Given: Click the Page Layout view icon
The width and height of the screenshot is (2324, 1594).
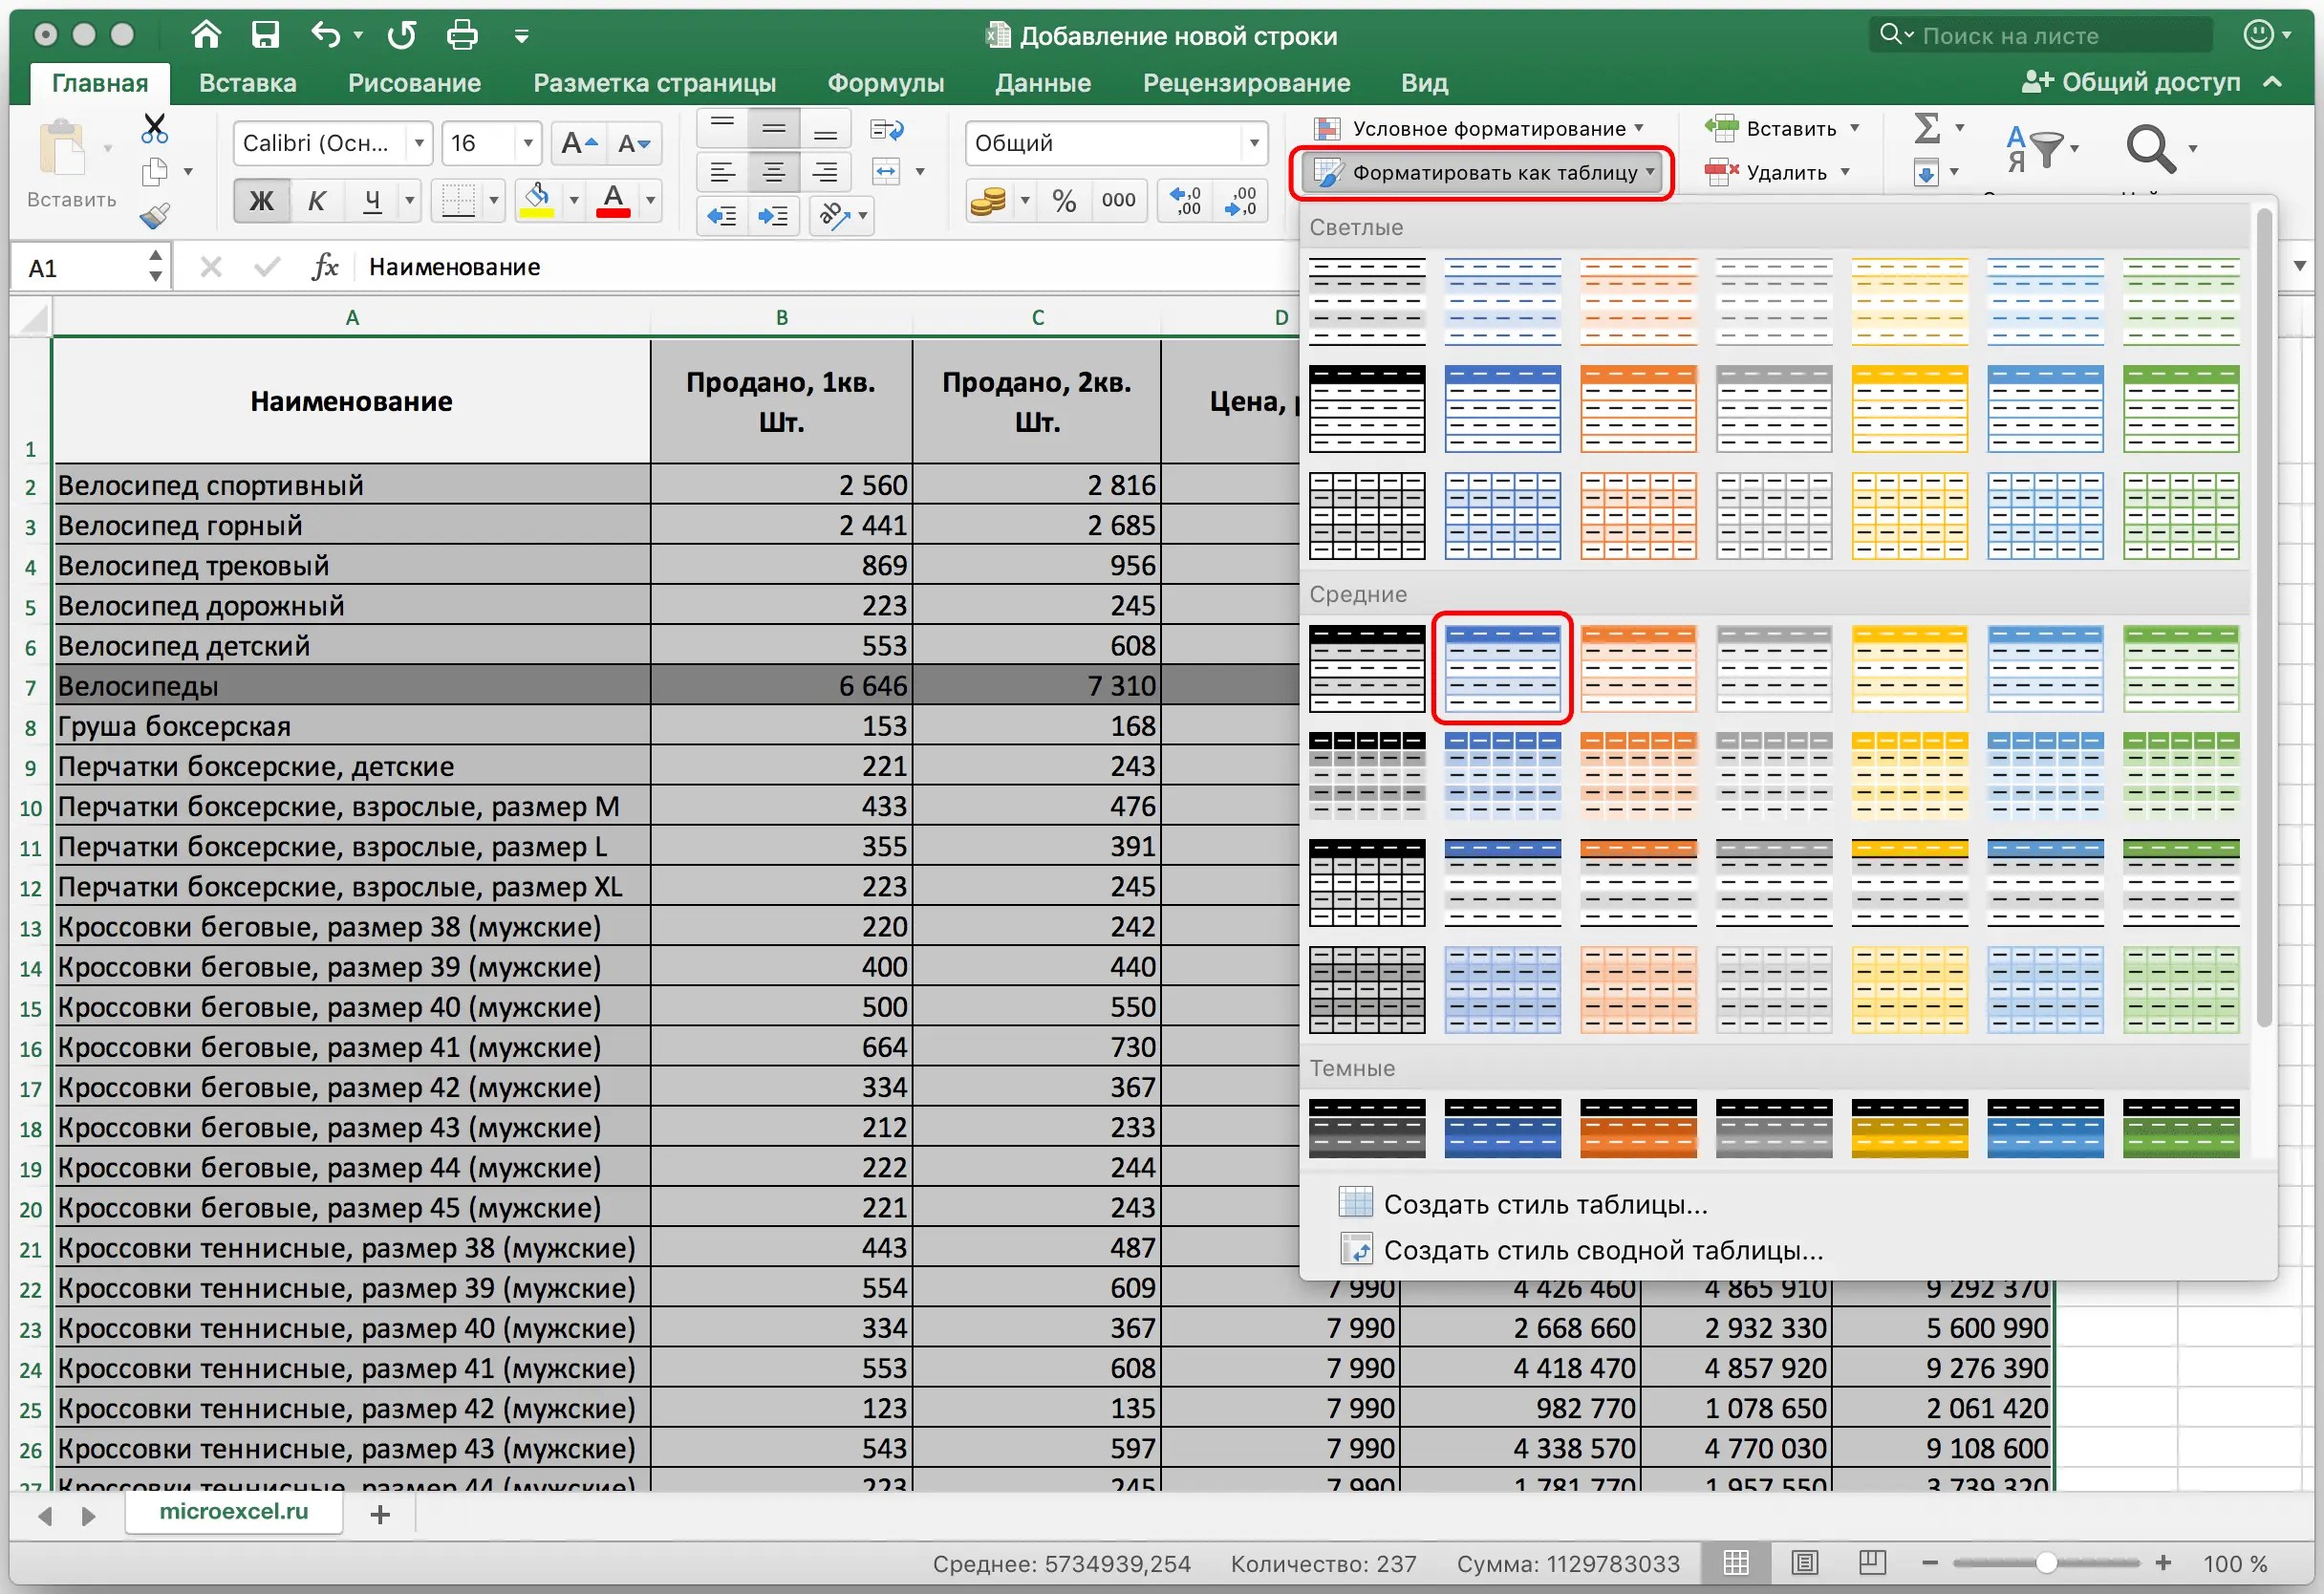Looking at the screenshot, I should point(1804,1563).
